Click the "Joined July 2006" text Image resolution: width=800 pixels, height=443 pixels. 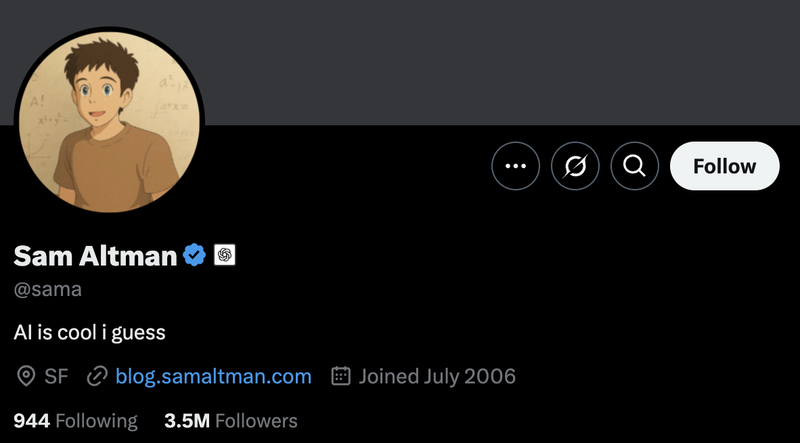(437, 377)
